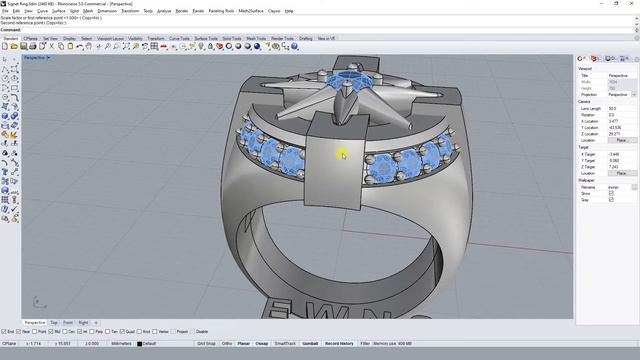Open the Properties panel icon
The width and height of the screenshot is (640, 360).
(x=581, y=59)
